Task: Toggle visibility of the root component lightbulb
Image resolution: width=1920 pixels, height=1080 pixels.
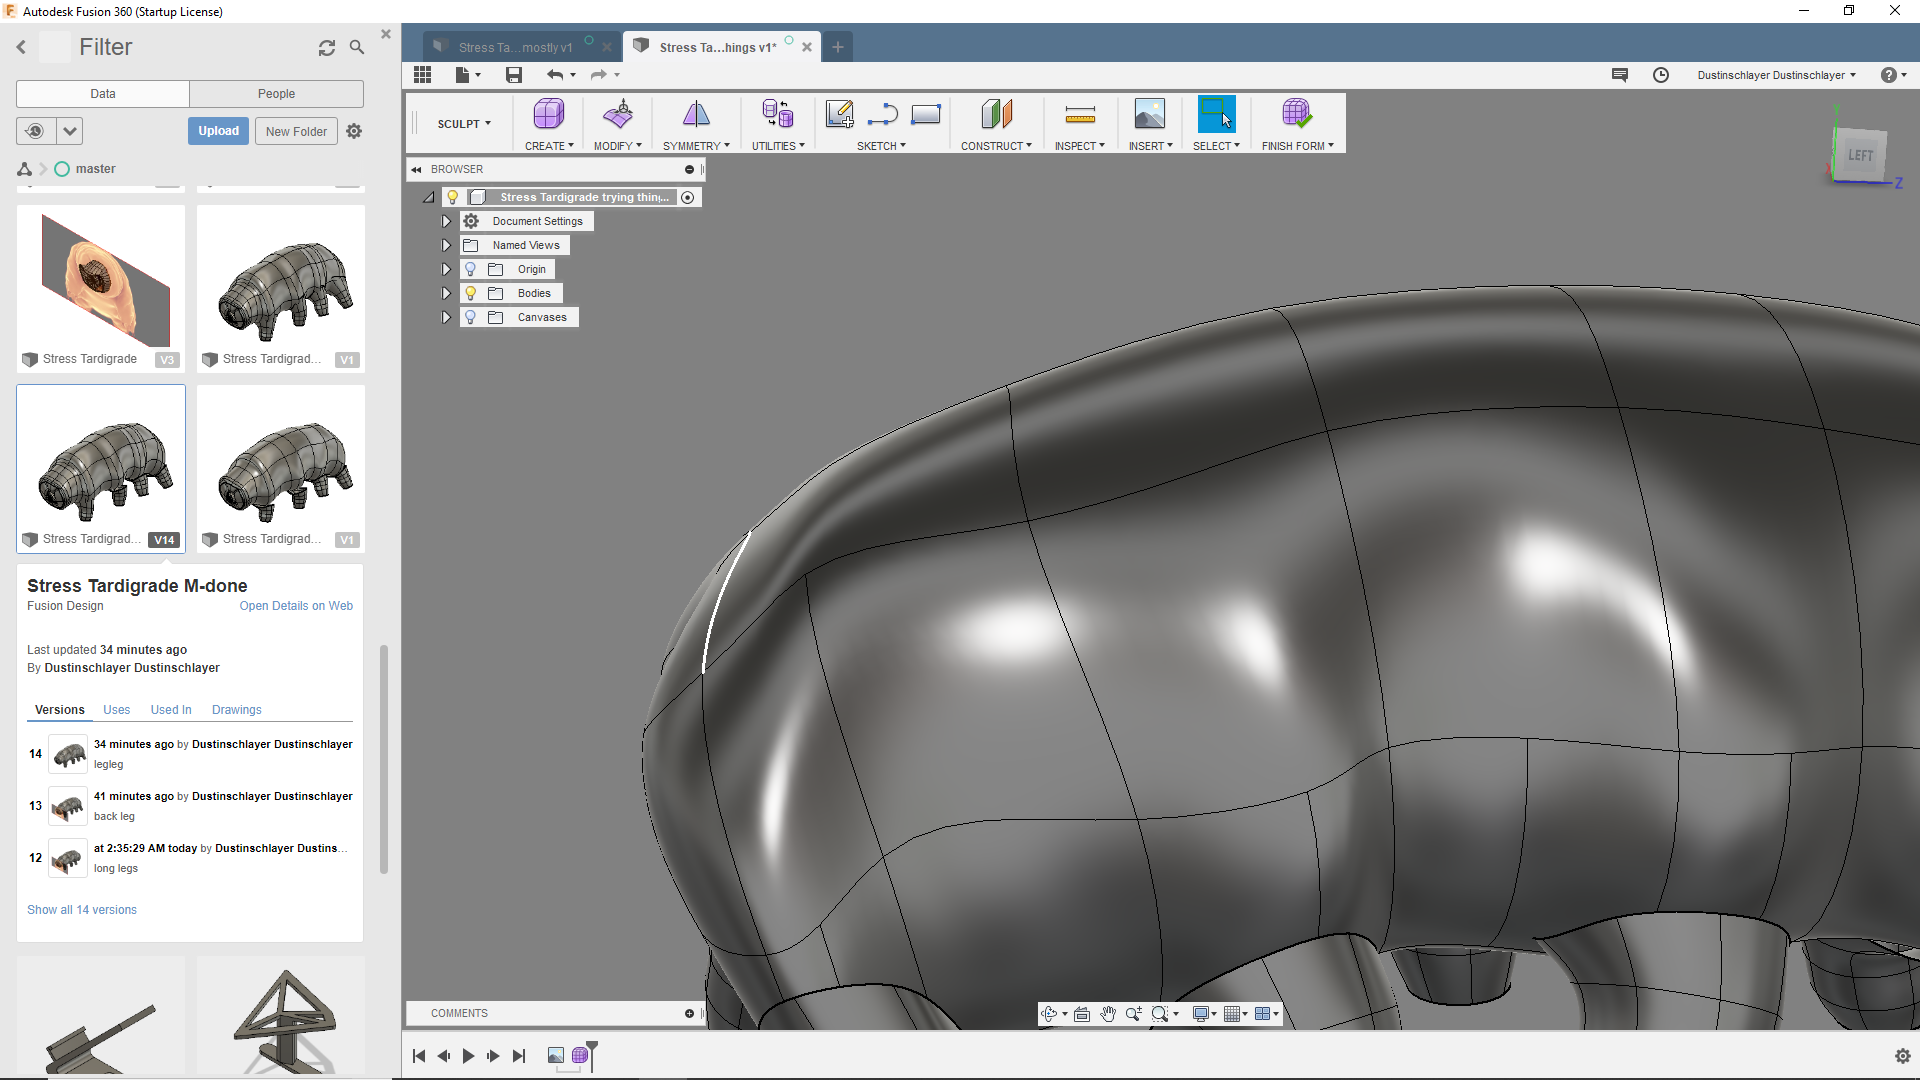Action: 453,197
